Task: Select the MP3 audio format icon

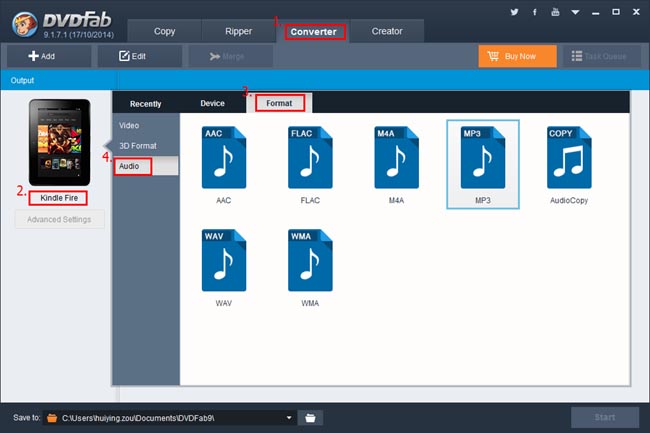Action: pyautogui.click(x=483, y=157)
